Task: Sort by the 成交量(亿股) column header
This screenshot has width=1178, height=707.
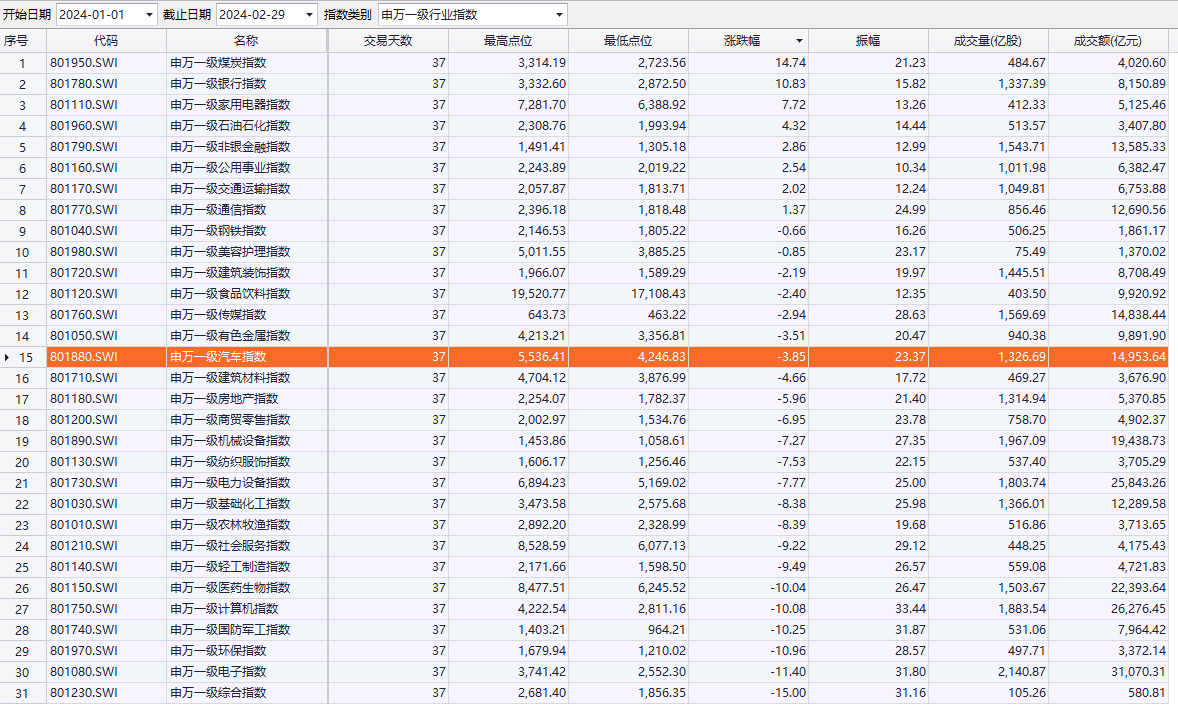Action: tap(989, 41)
